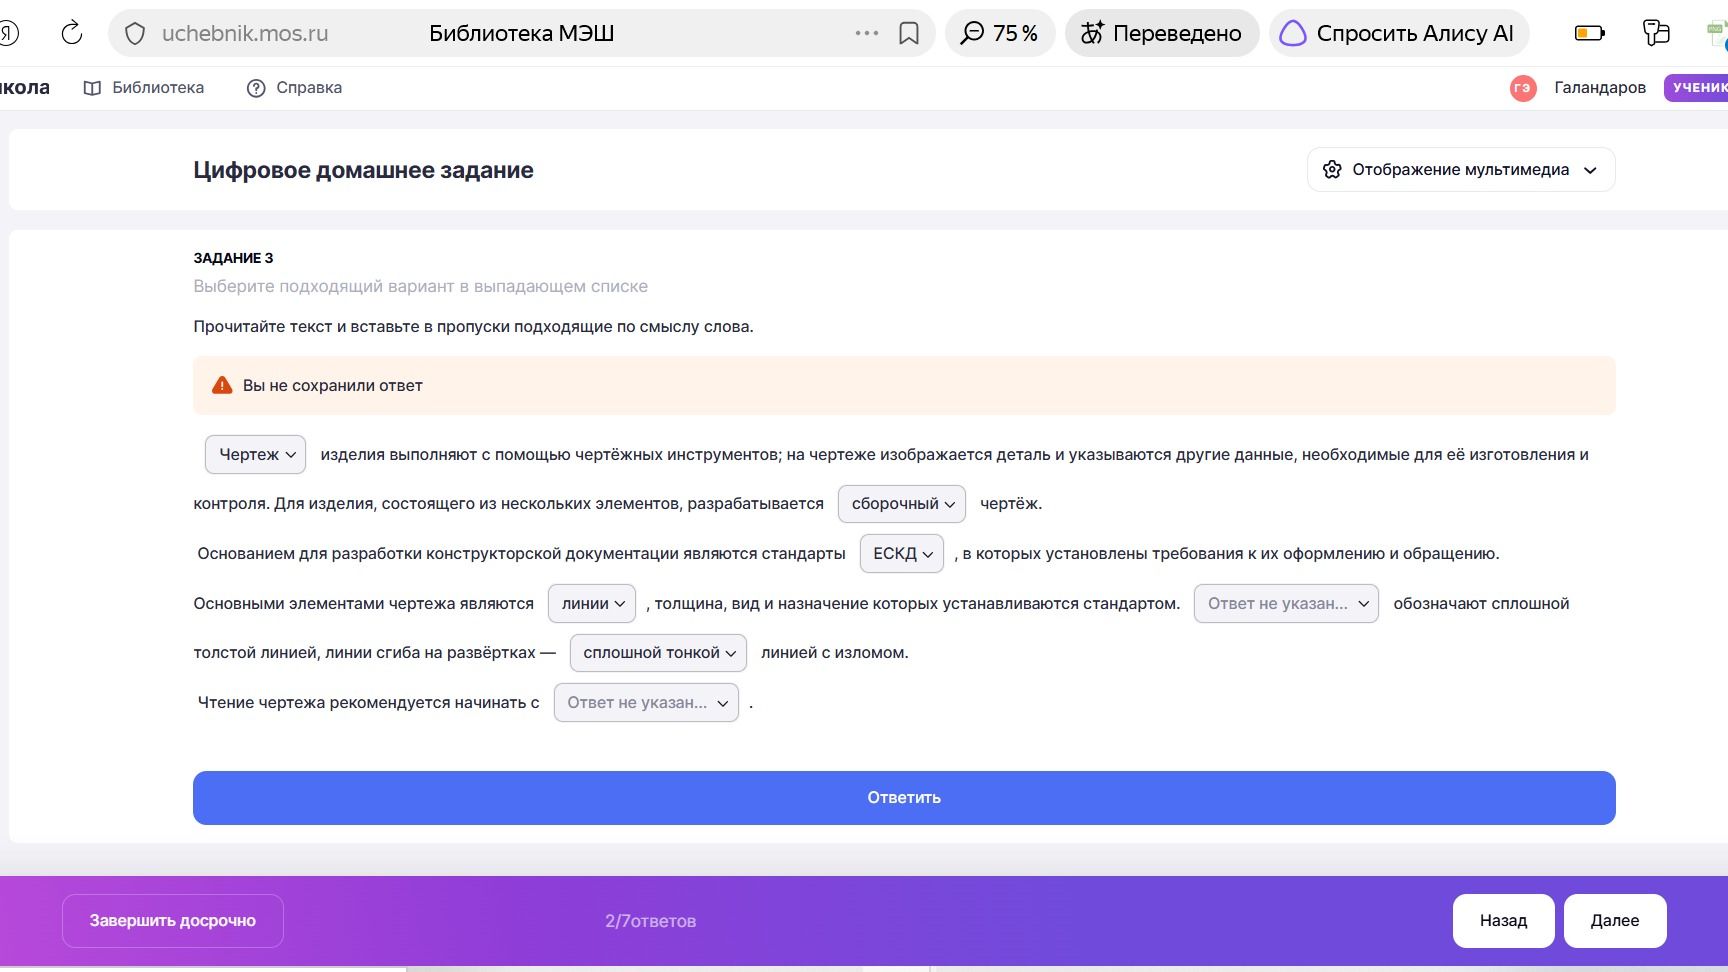The width and height of the screenshot is (1728, 972).
Task: Ask Alice AI via Спросить Алису AI
Action: tap(1397, 33)
